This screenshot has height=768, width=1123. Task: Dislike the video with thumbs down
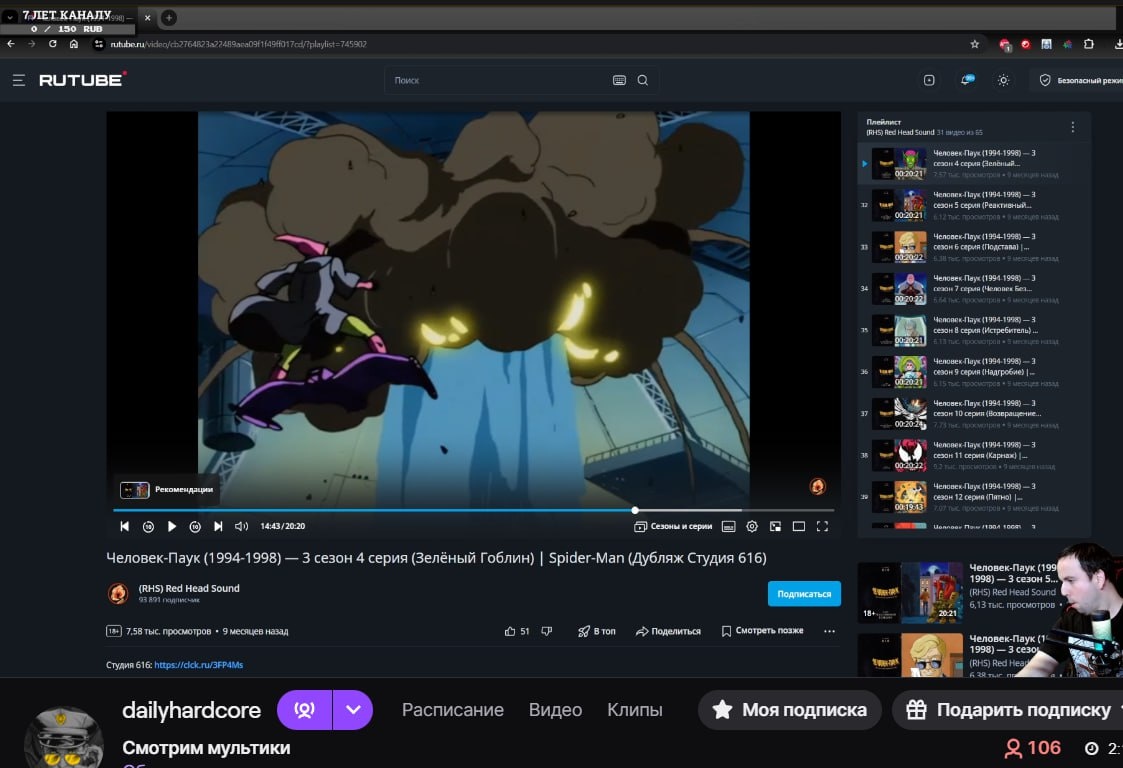[x=546, y=631]
